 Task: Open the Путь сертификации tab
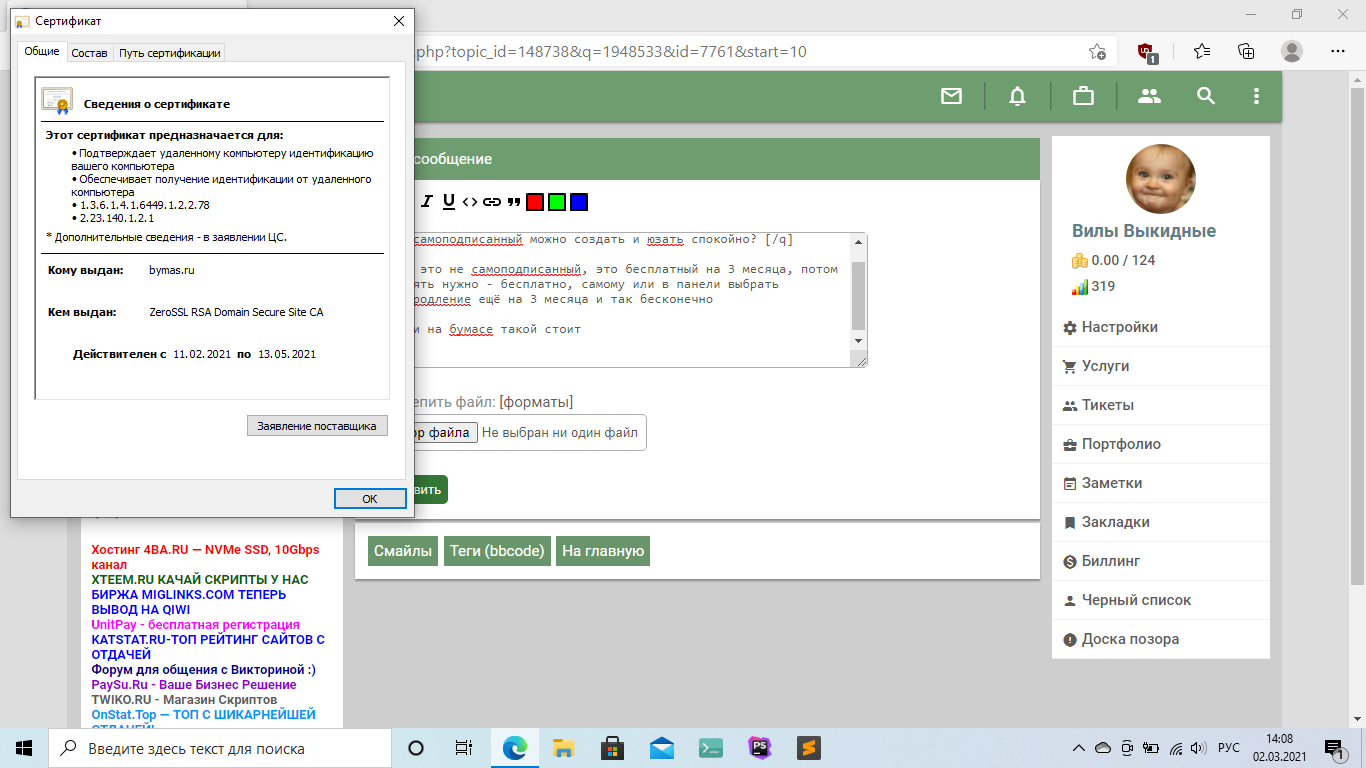tap(169, 53)
